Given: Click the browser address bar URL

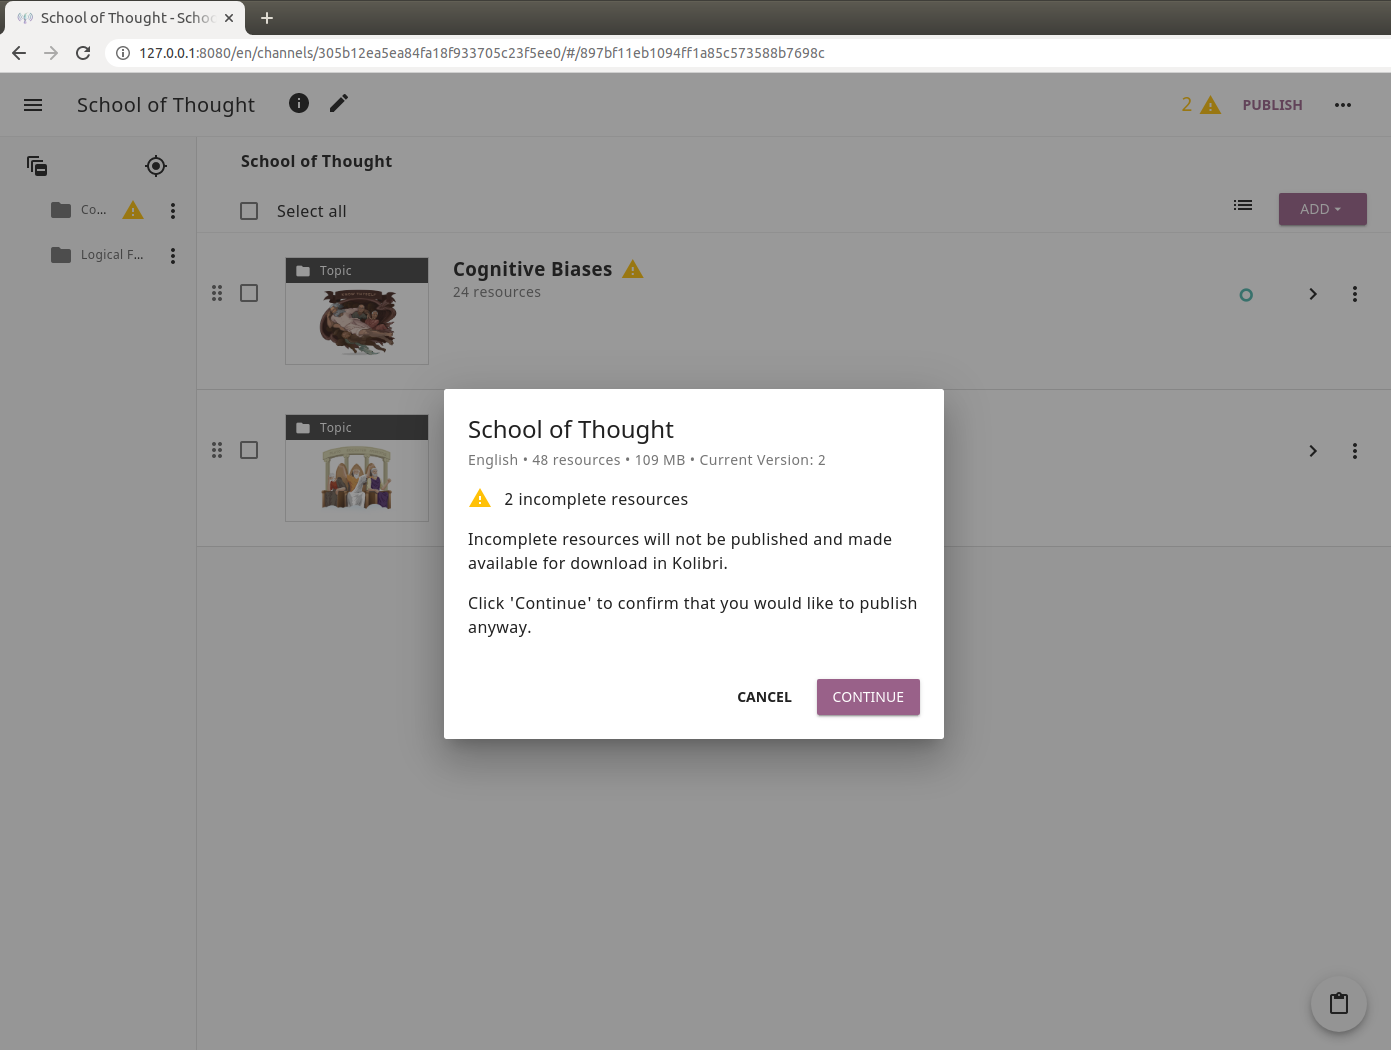Looking at the screenshot, I should click(481, 53).
